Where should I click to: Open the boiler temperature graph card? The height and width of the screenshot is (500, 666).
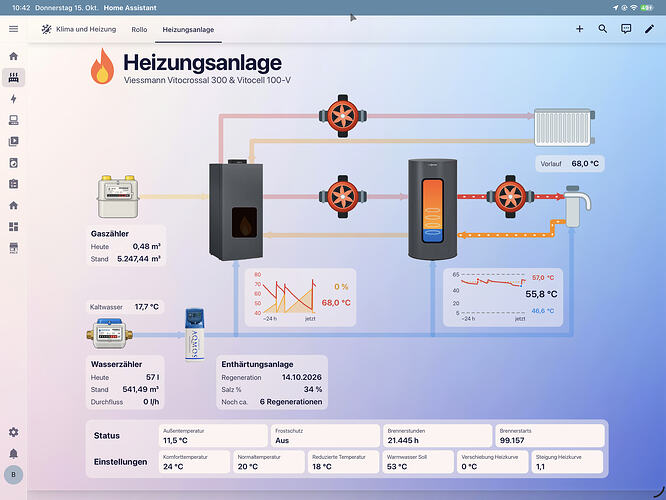pos(300,297)
